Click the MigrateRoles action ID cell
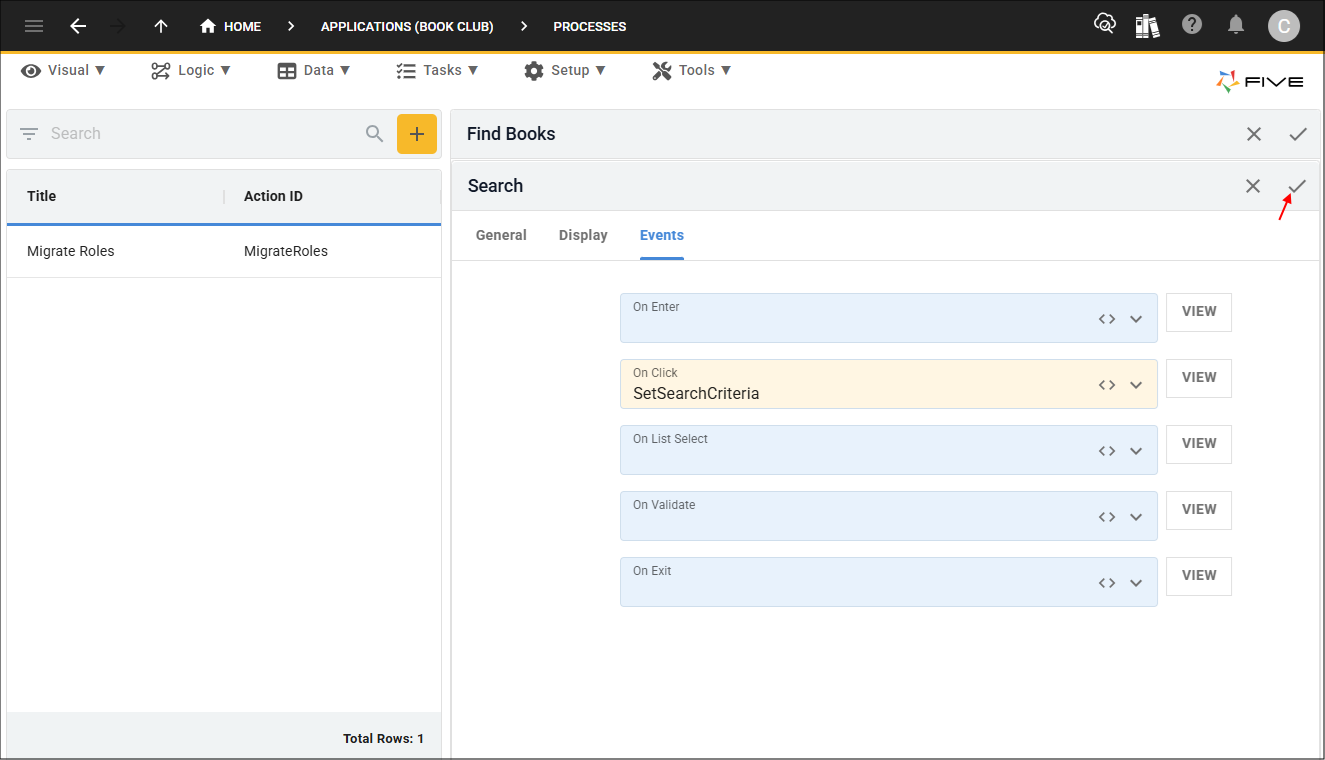 click(286, 251)
